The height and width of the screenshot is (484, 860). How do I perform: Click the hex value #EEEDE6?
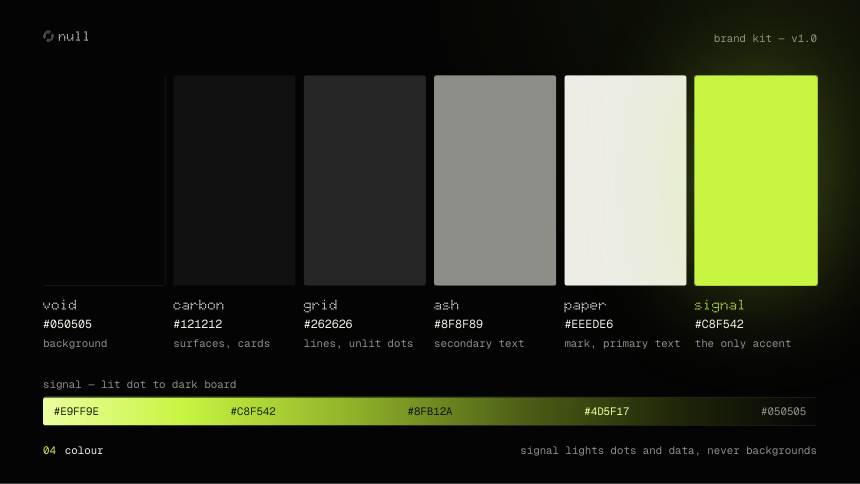coord(589,324)
